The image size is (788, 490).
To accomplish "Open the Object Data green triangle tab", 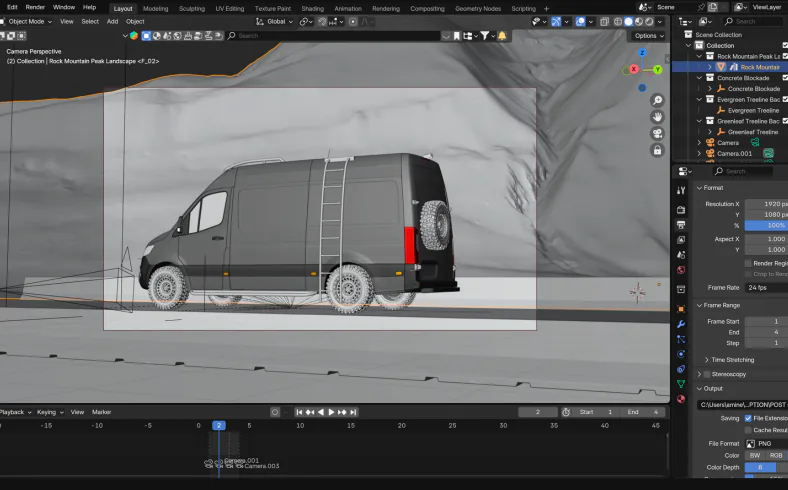I will pyautogui.click(x=681, y=384).
